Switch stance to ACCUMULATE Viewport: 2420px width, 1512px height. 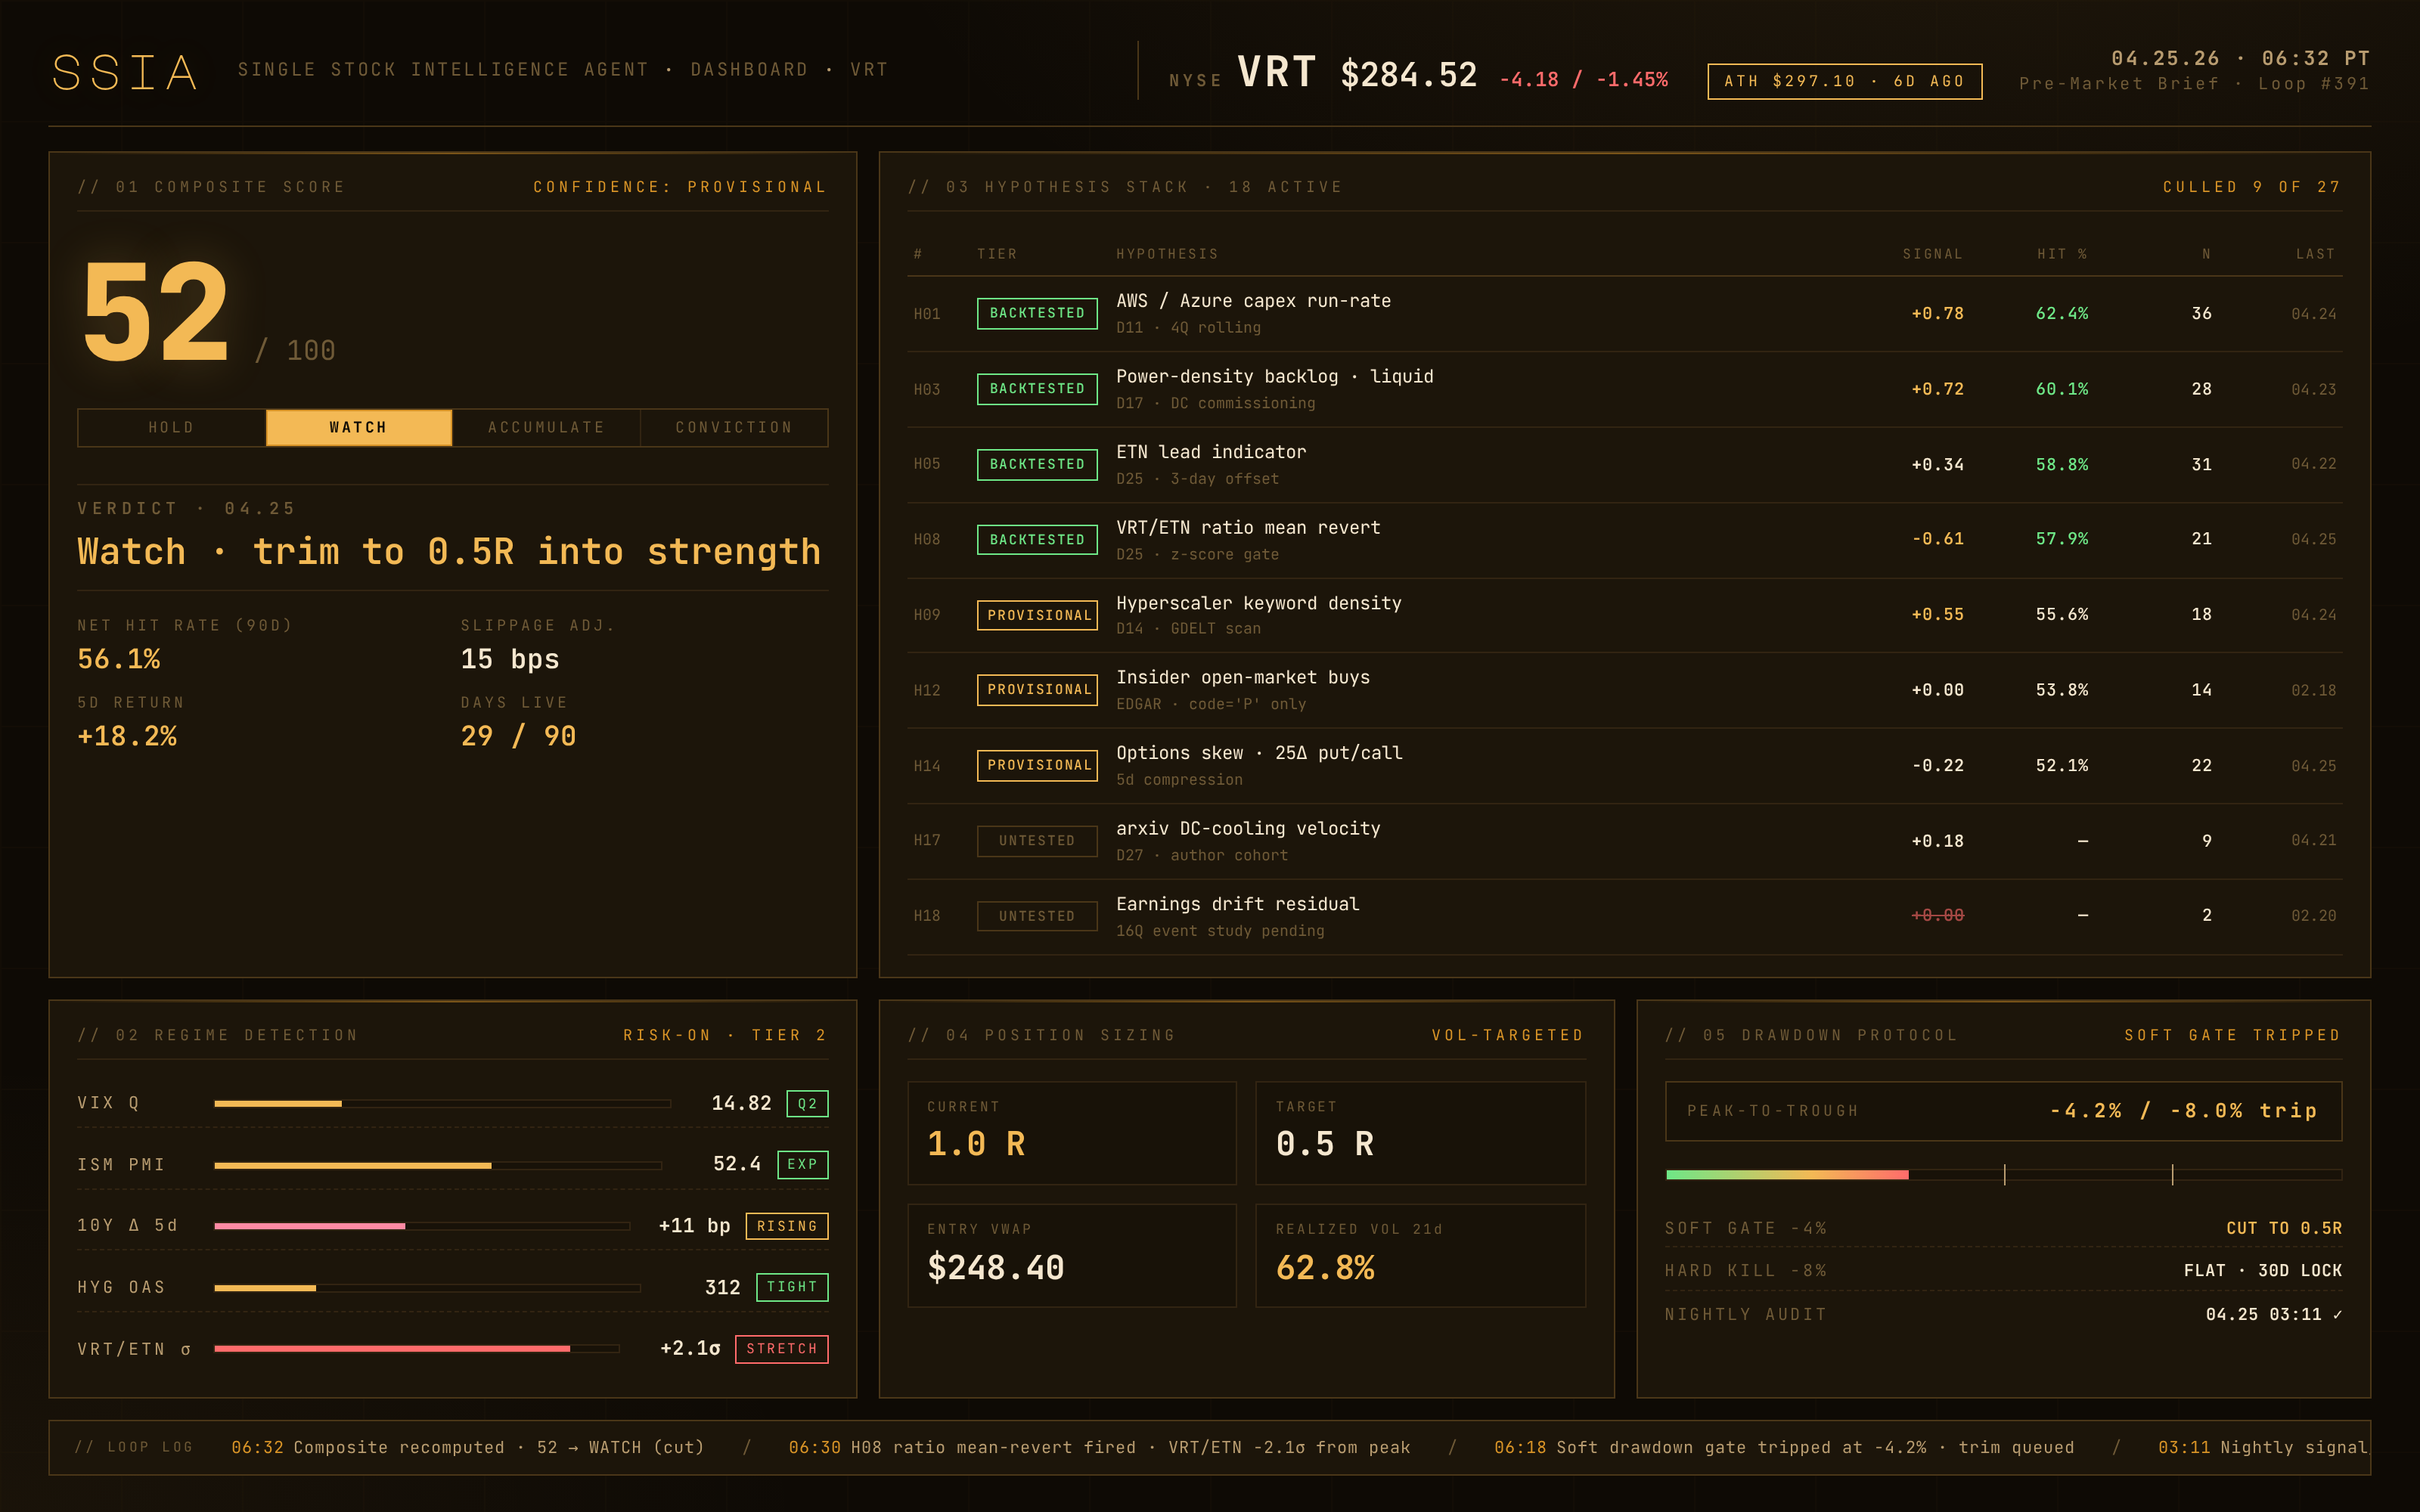pos(546,427)
